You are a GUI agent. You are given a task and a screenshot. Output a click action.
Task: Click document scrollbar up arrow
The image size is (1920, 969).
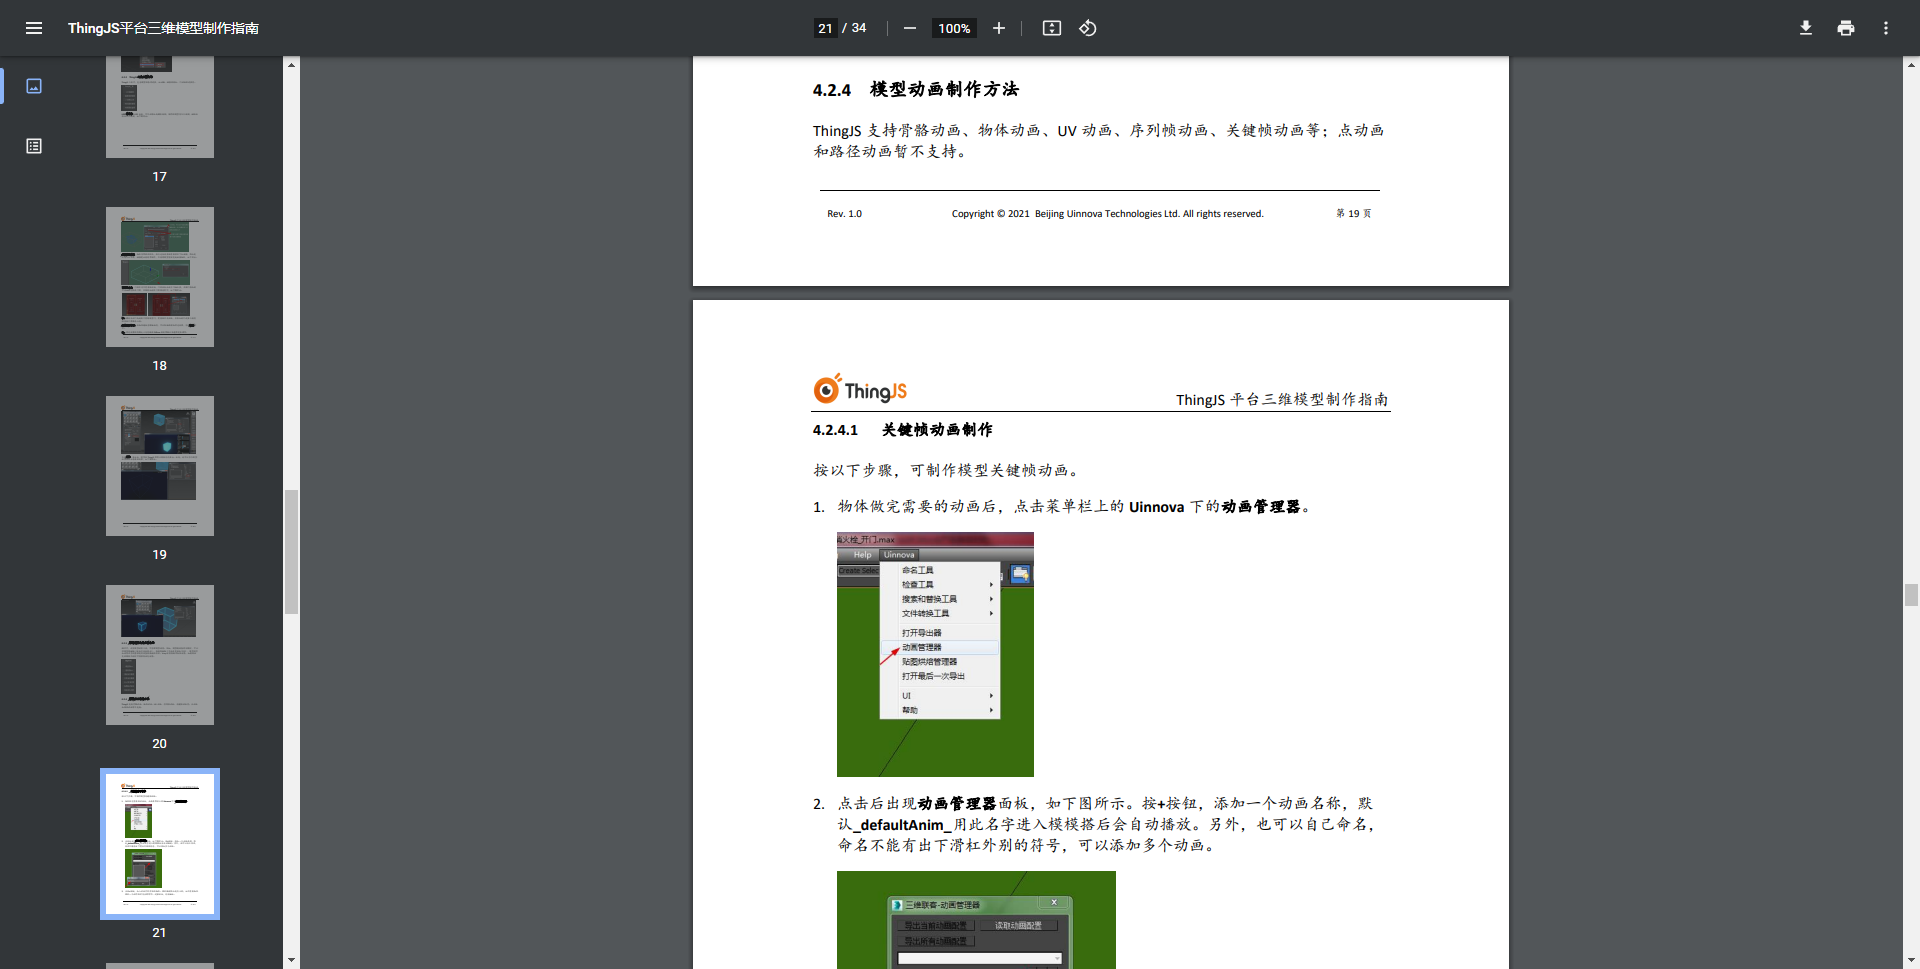click(x=1911, y=64)
